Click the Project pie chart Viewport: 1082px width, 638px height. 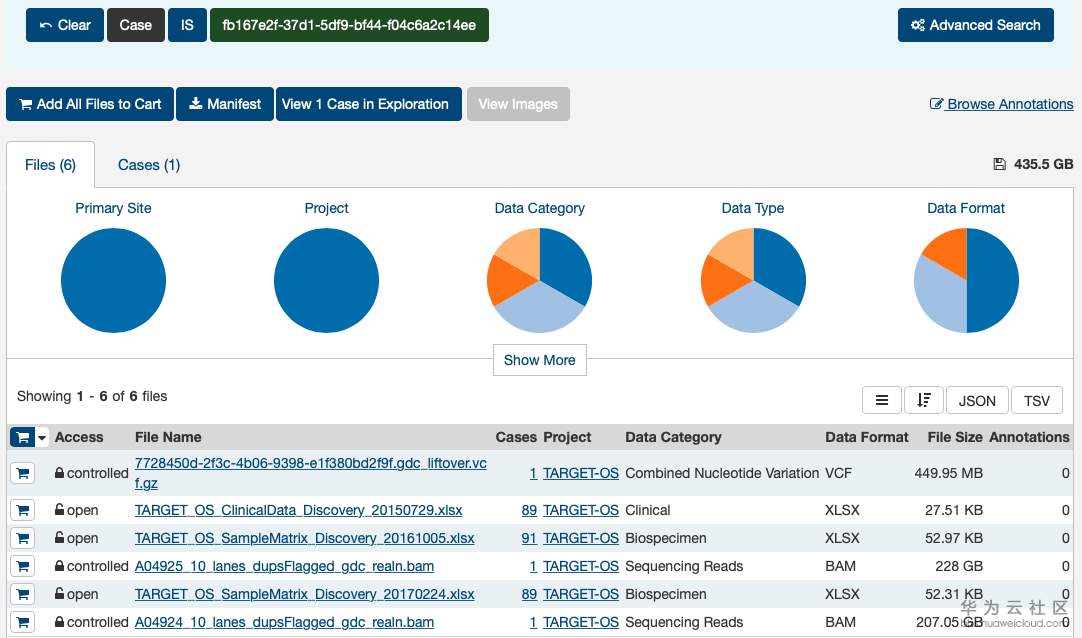click(x=326, y=280)
